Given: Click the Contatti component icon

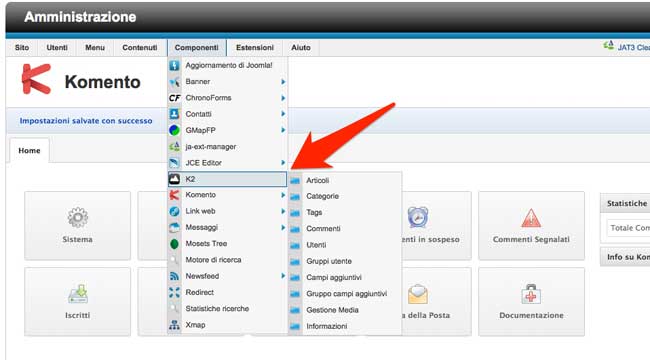Looking at the screenshot, I should 175,114.
